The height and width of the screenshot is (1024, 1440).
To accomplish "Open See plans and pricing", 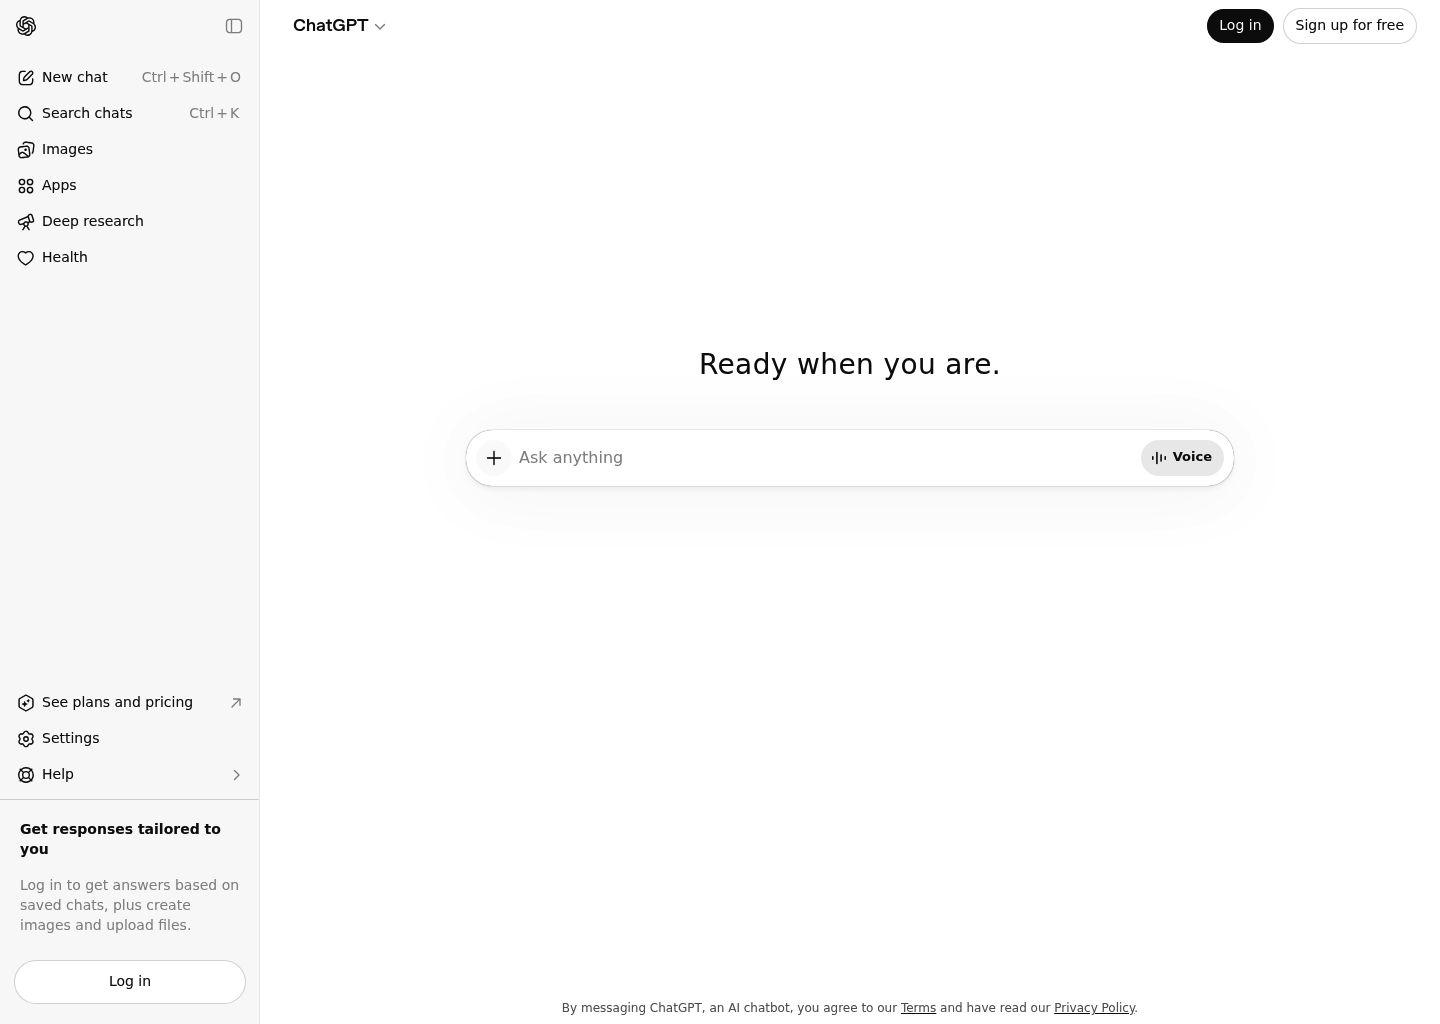I will [117, 703].
